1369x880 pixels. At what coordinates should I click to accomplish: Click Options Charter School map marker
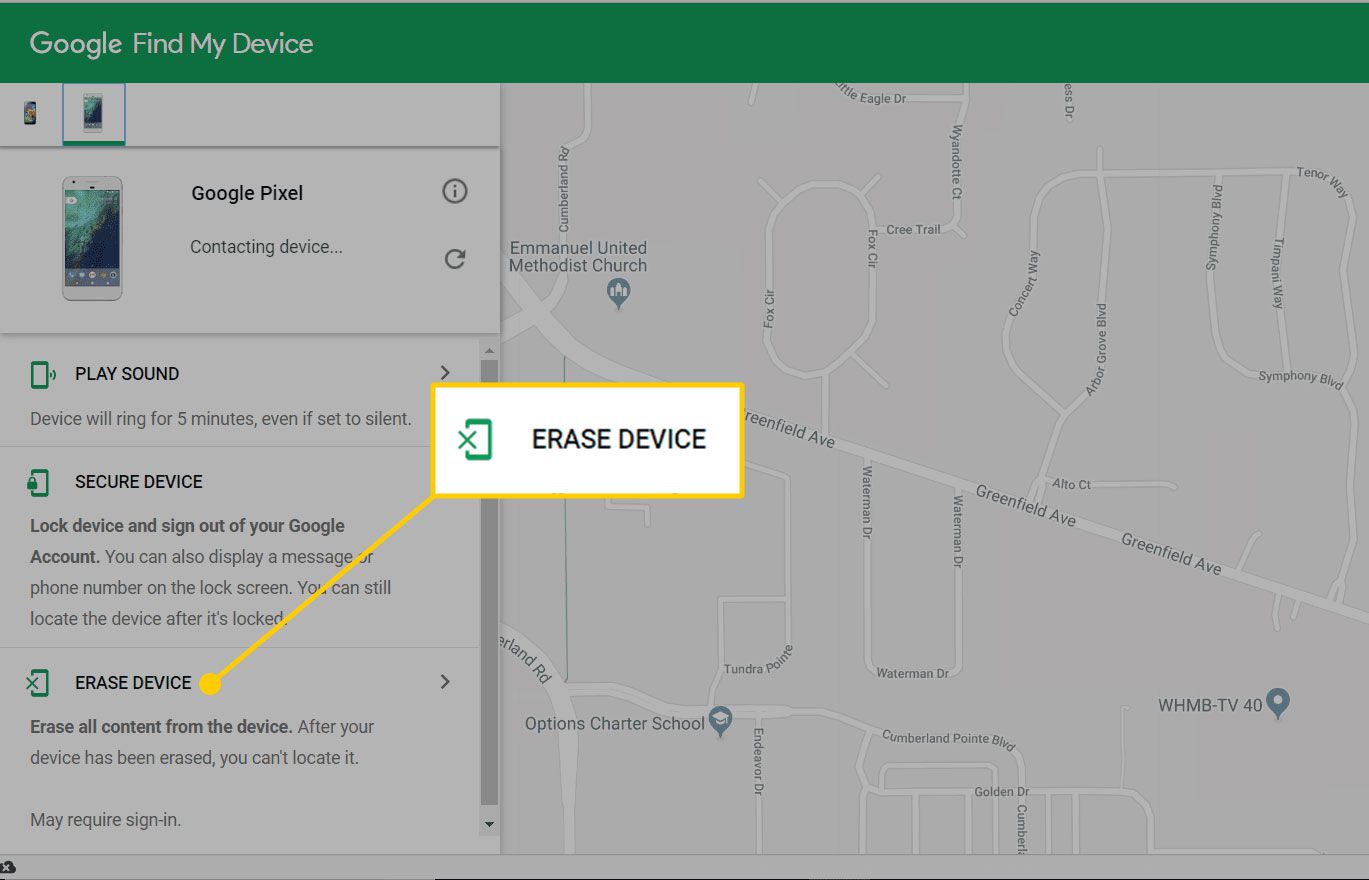721,719
